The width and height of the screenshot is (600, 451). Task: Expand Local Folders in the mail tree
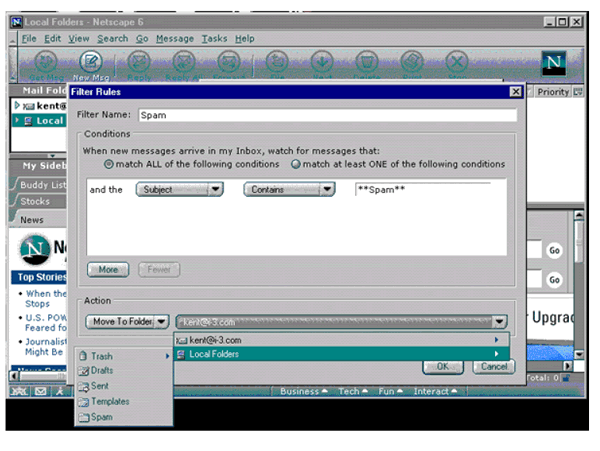(17, 120)
